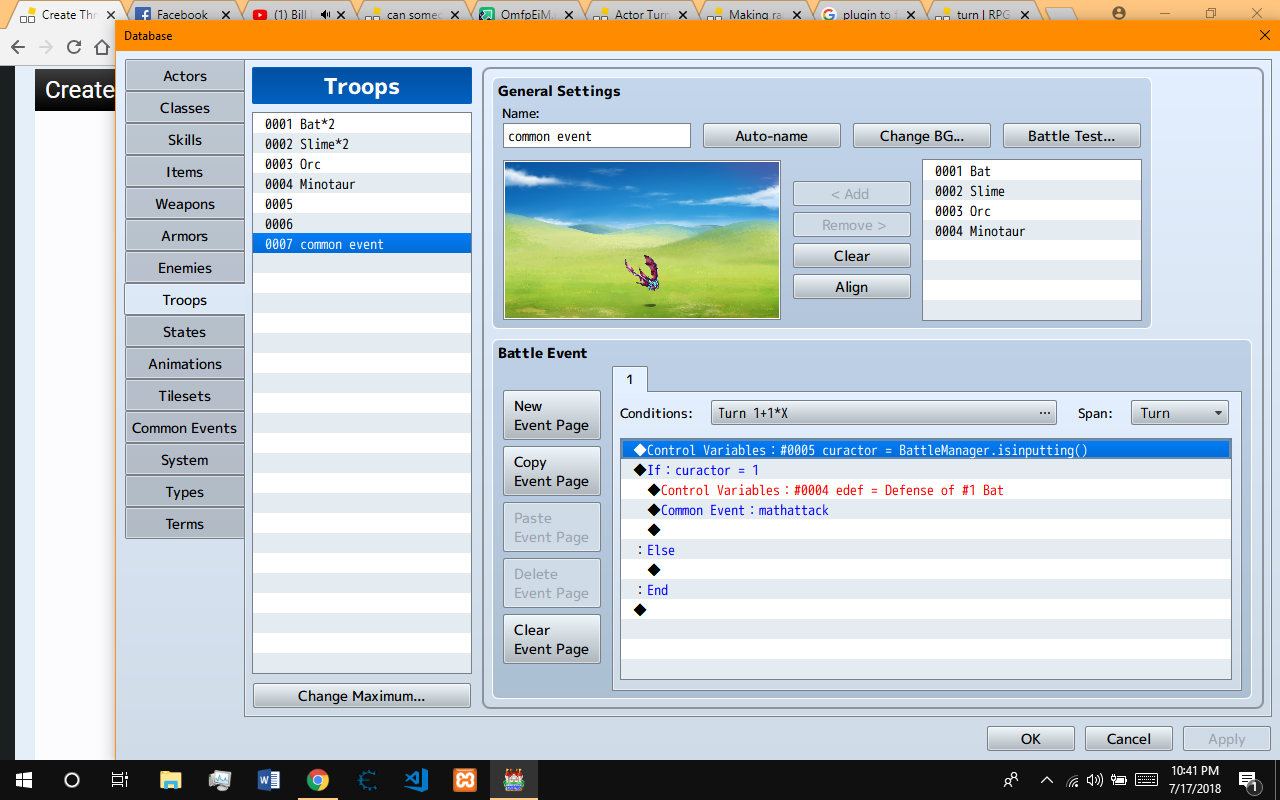The image size is (1280, 800).
Task: Open Conditions ellipsis for Turn 1+1*X
Action: [1045, 413]
